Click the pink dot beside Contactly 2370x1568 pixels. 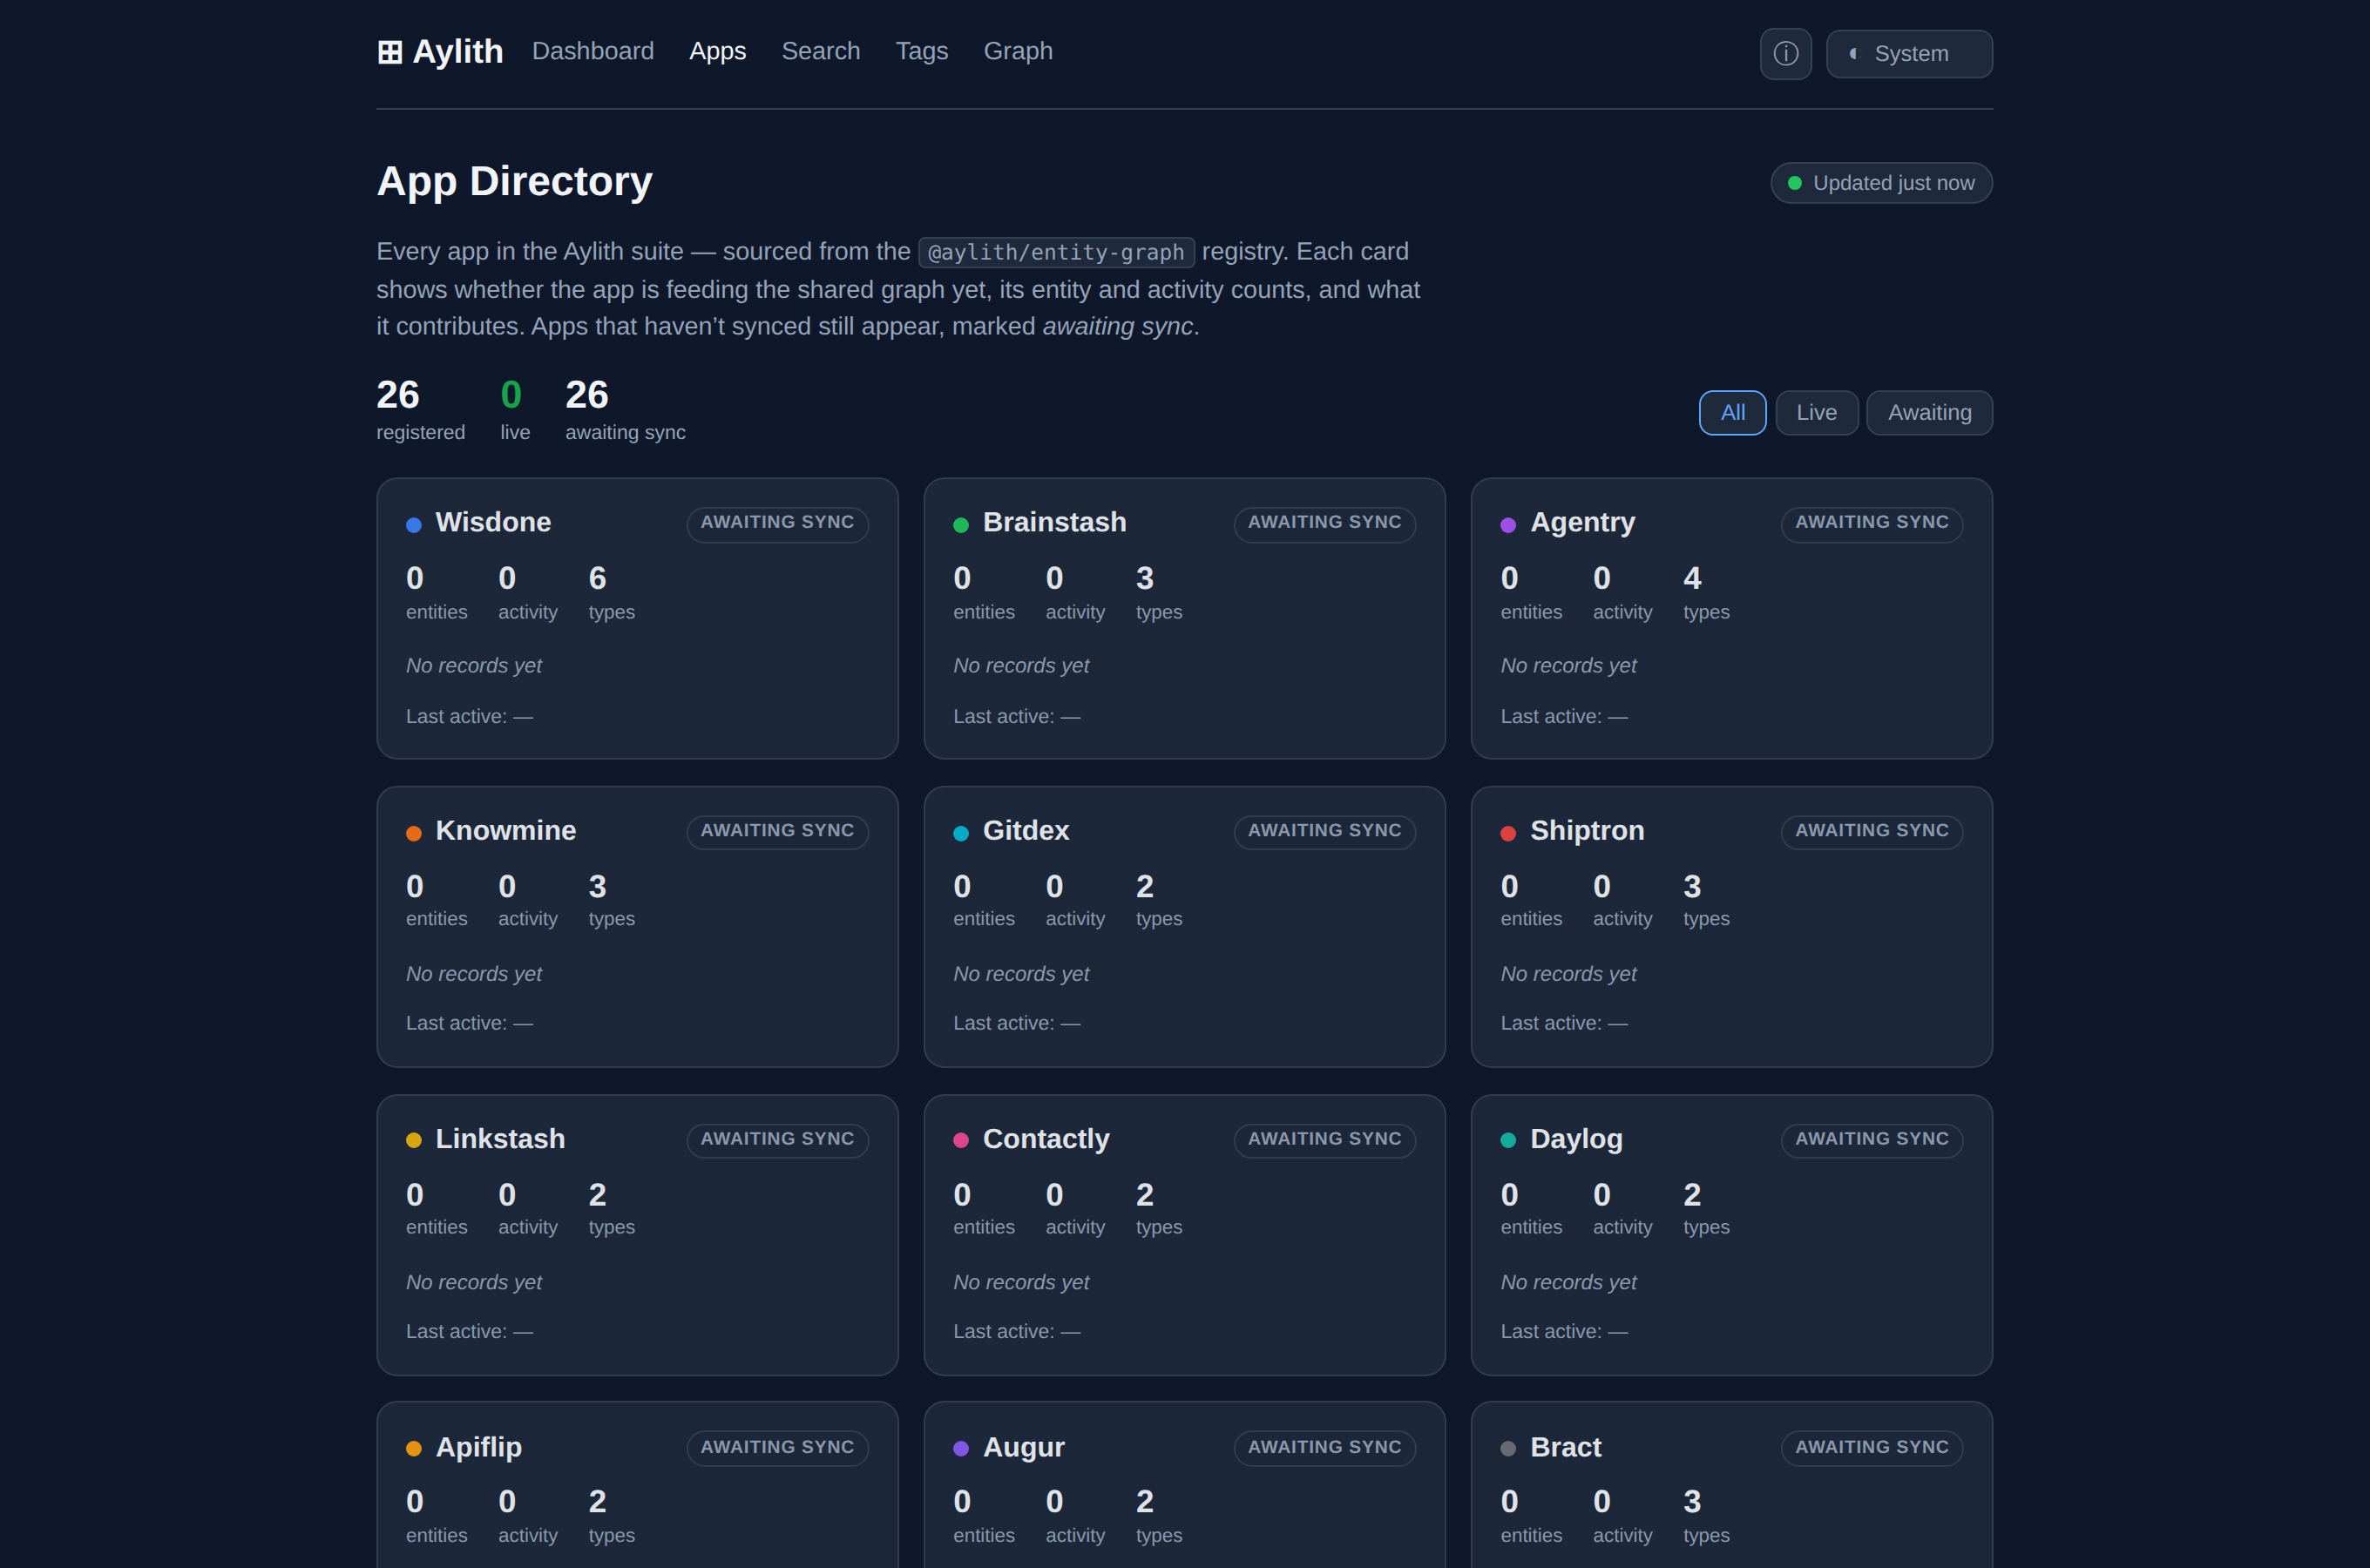[x=960, y=1140]
